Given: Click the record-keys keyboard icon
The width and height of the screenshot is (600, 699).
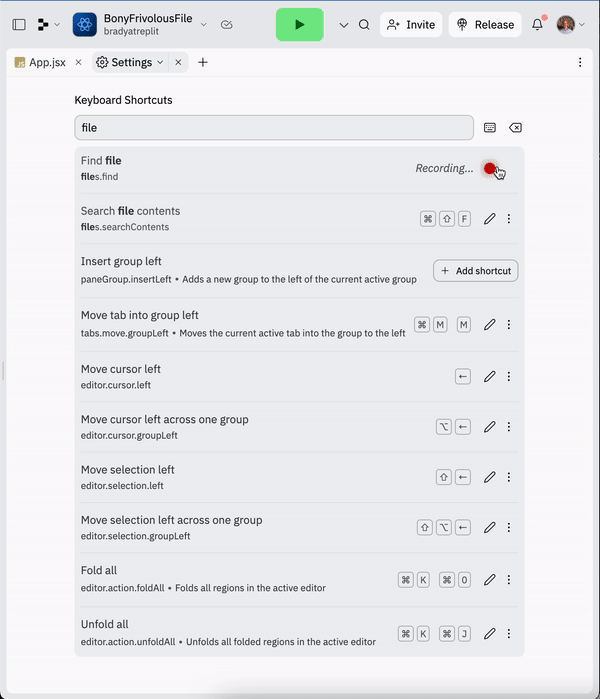Looking at the screenshot, I should pos(490,128).
